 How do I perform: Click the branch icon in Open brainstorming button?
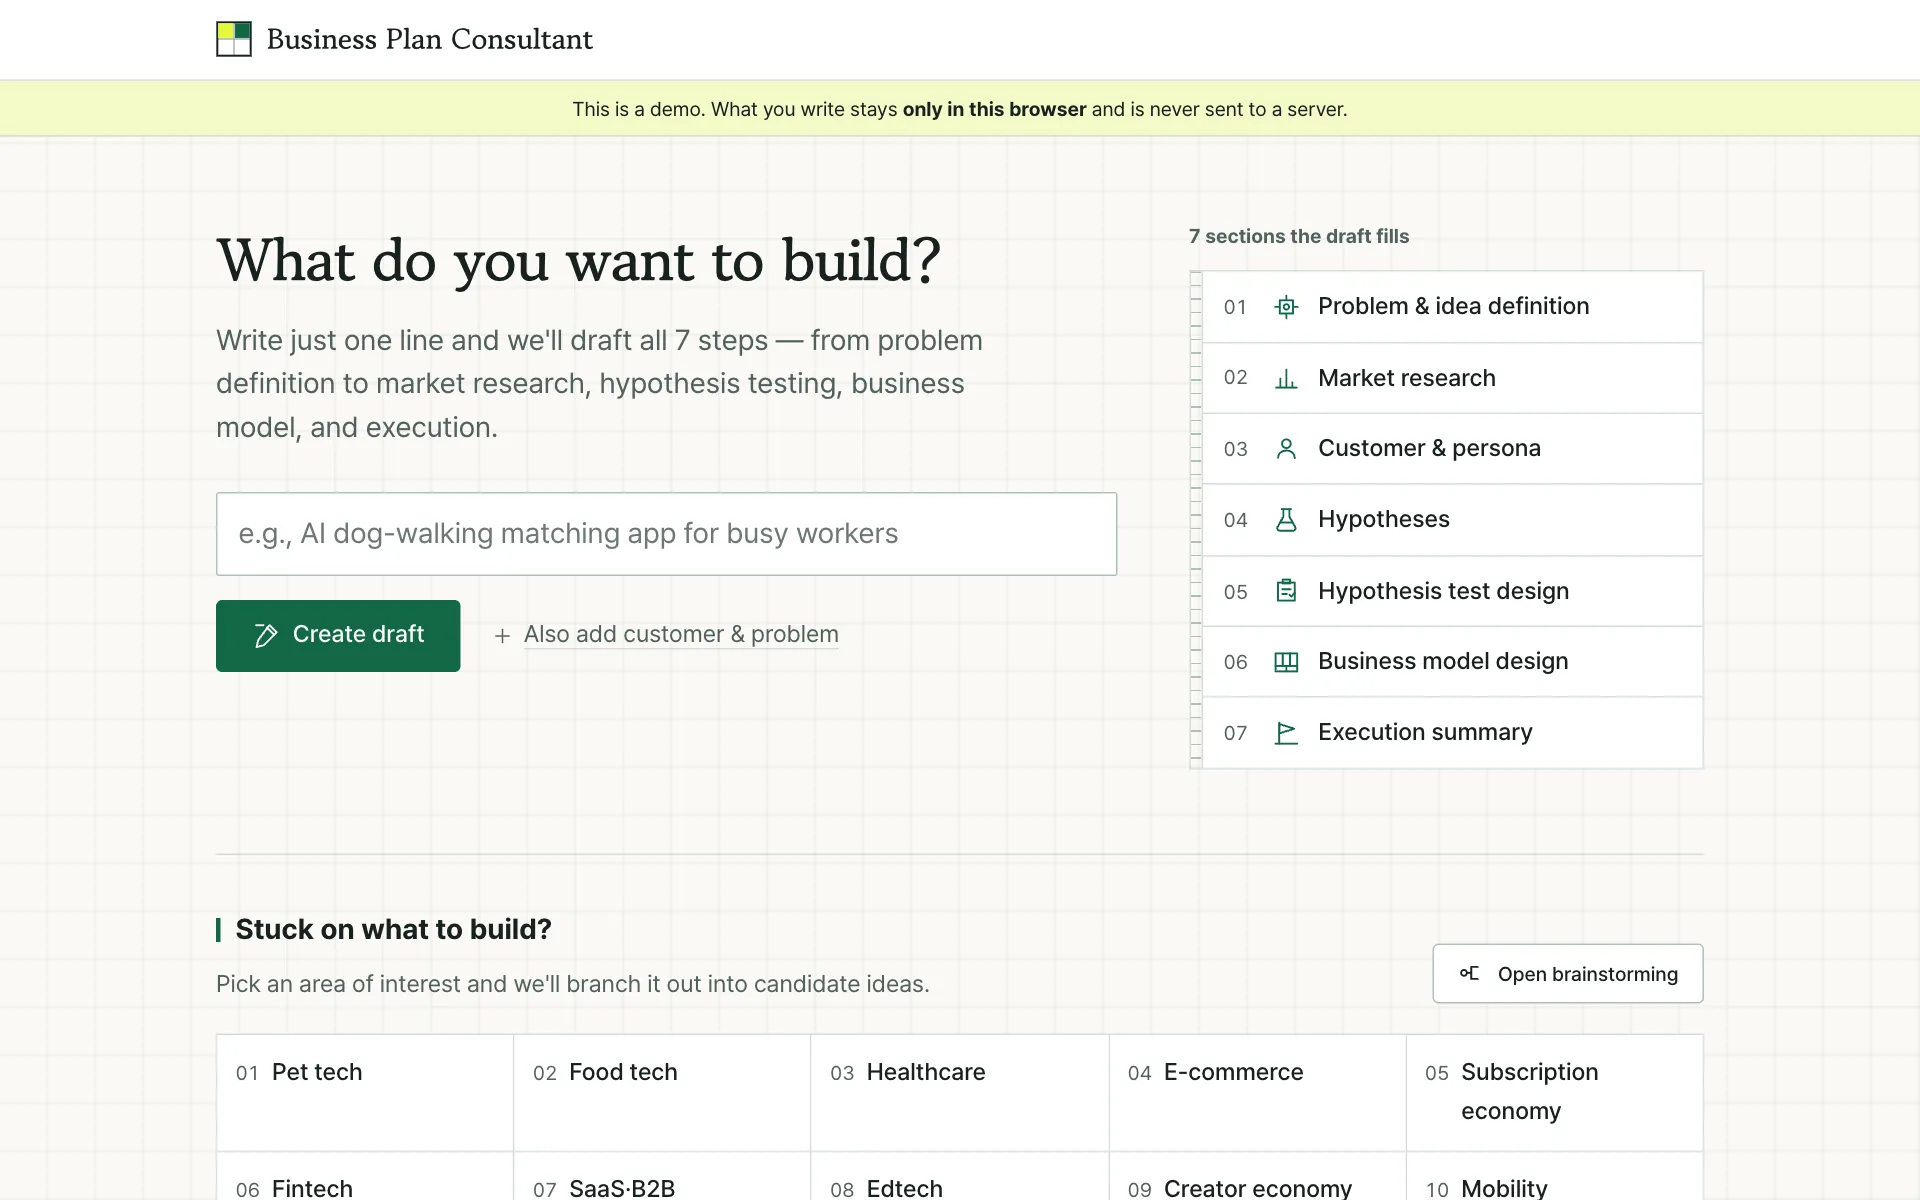[1469, 973]
